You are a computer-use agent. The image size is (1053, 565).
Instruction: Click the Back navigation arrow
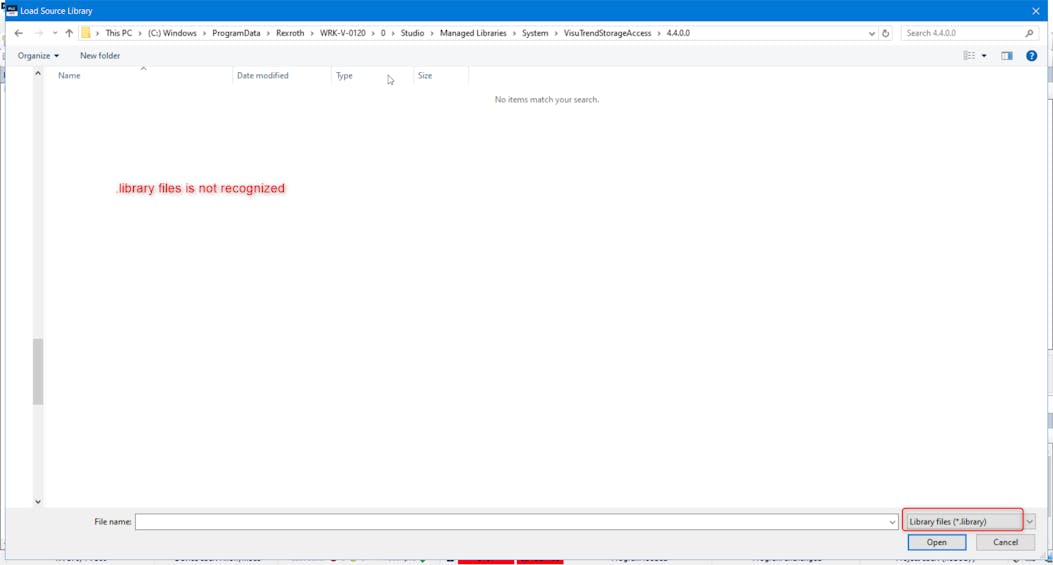point(18,33)
